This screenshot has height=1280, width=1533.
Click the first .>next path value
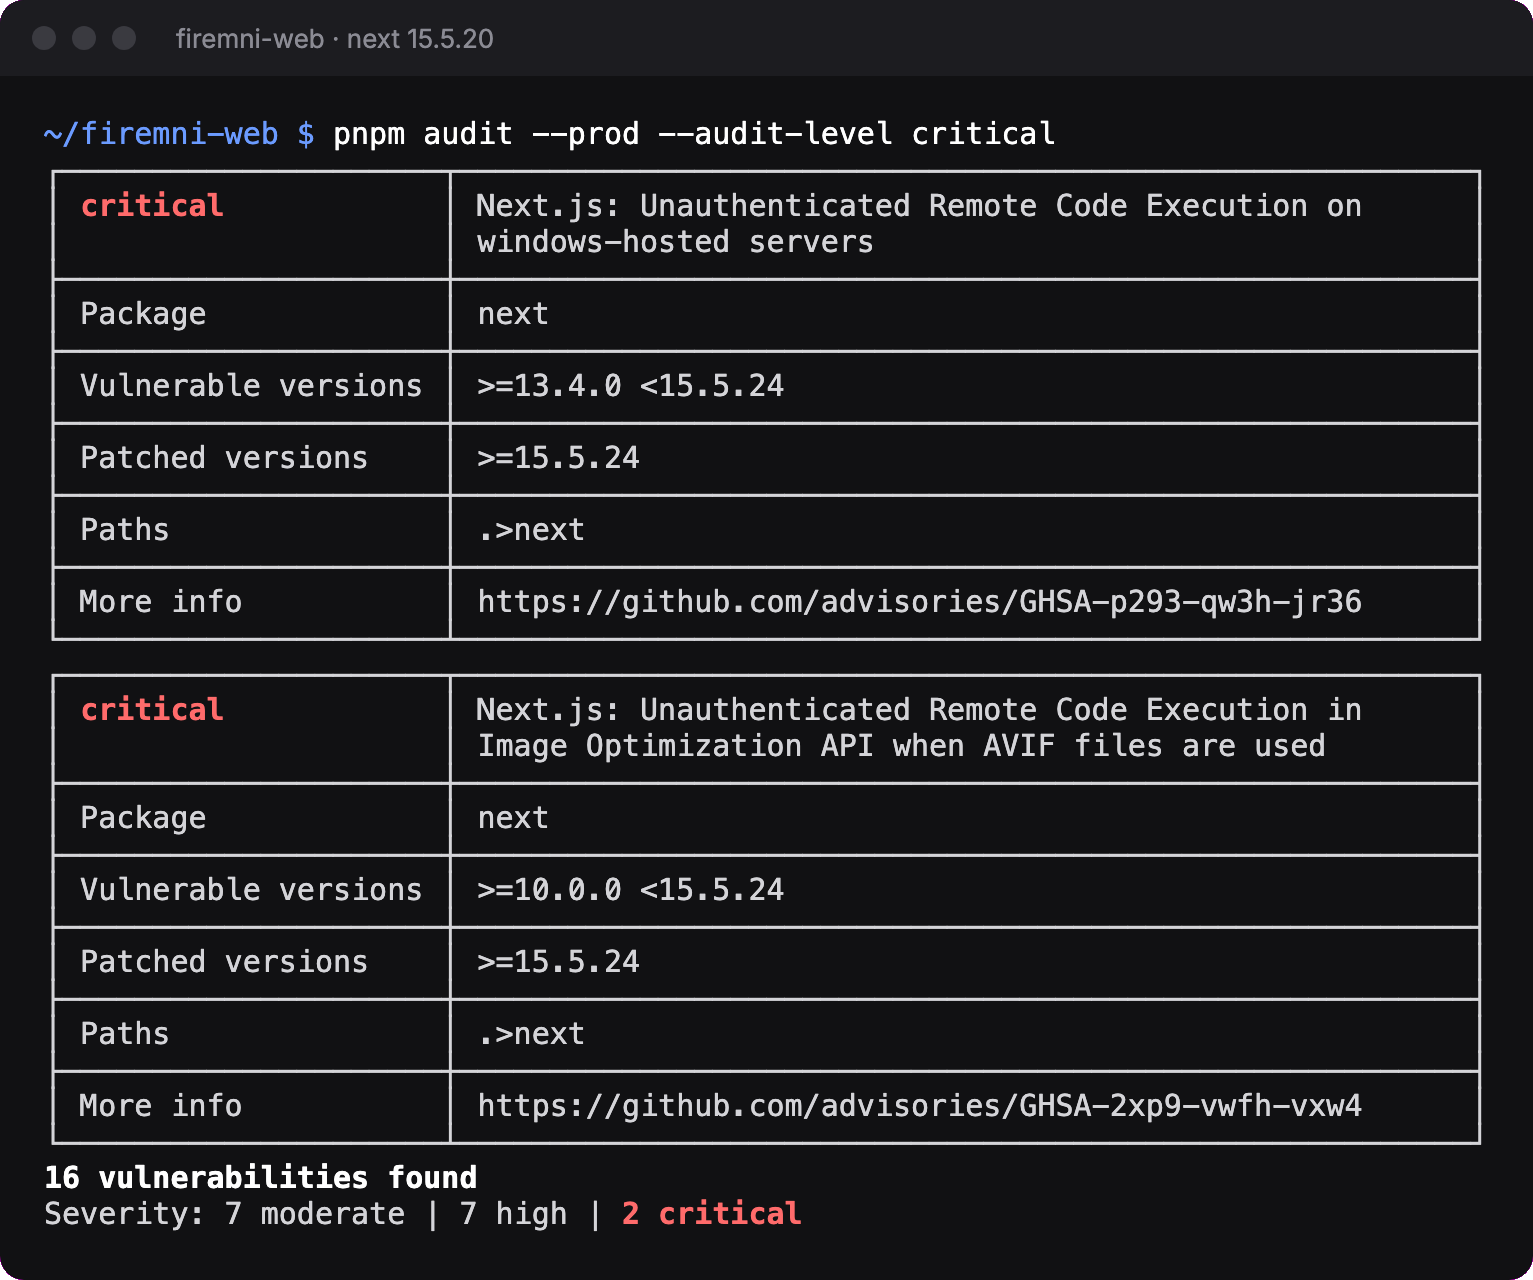coord(531,530)
